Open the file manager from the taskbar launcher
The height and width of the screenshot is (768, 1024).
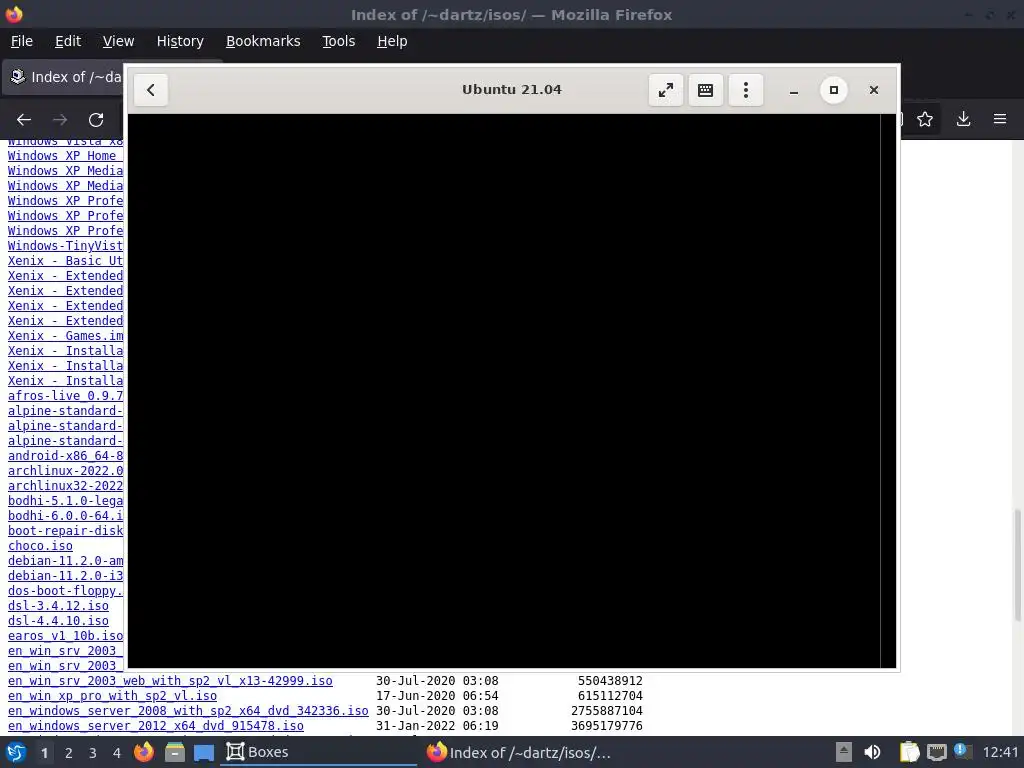pyautogui.click(x=174, y=752)
